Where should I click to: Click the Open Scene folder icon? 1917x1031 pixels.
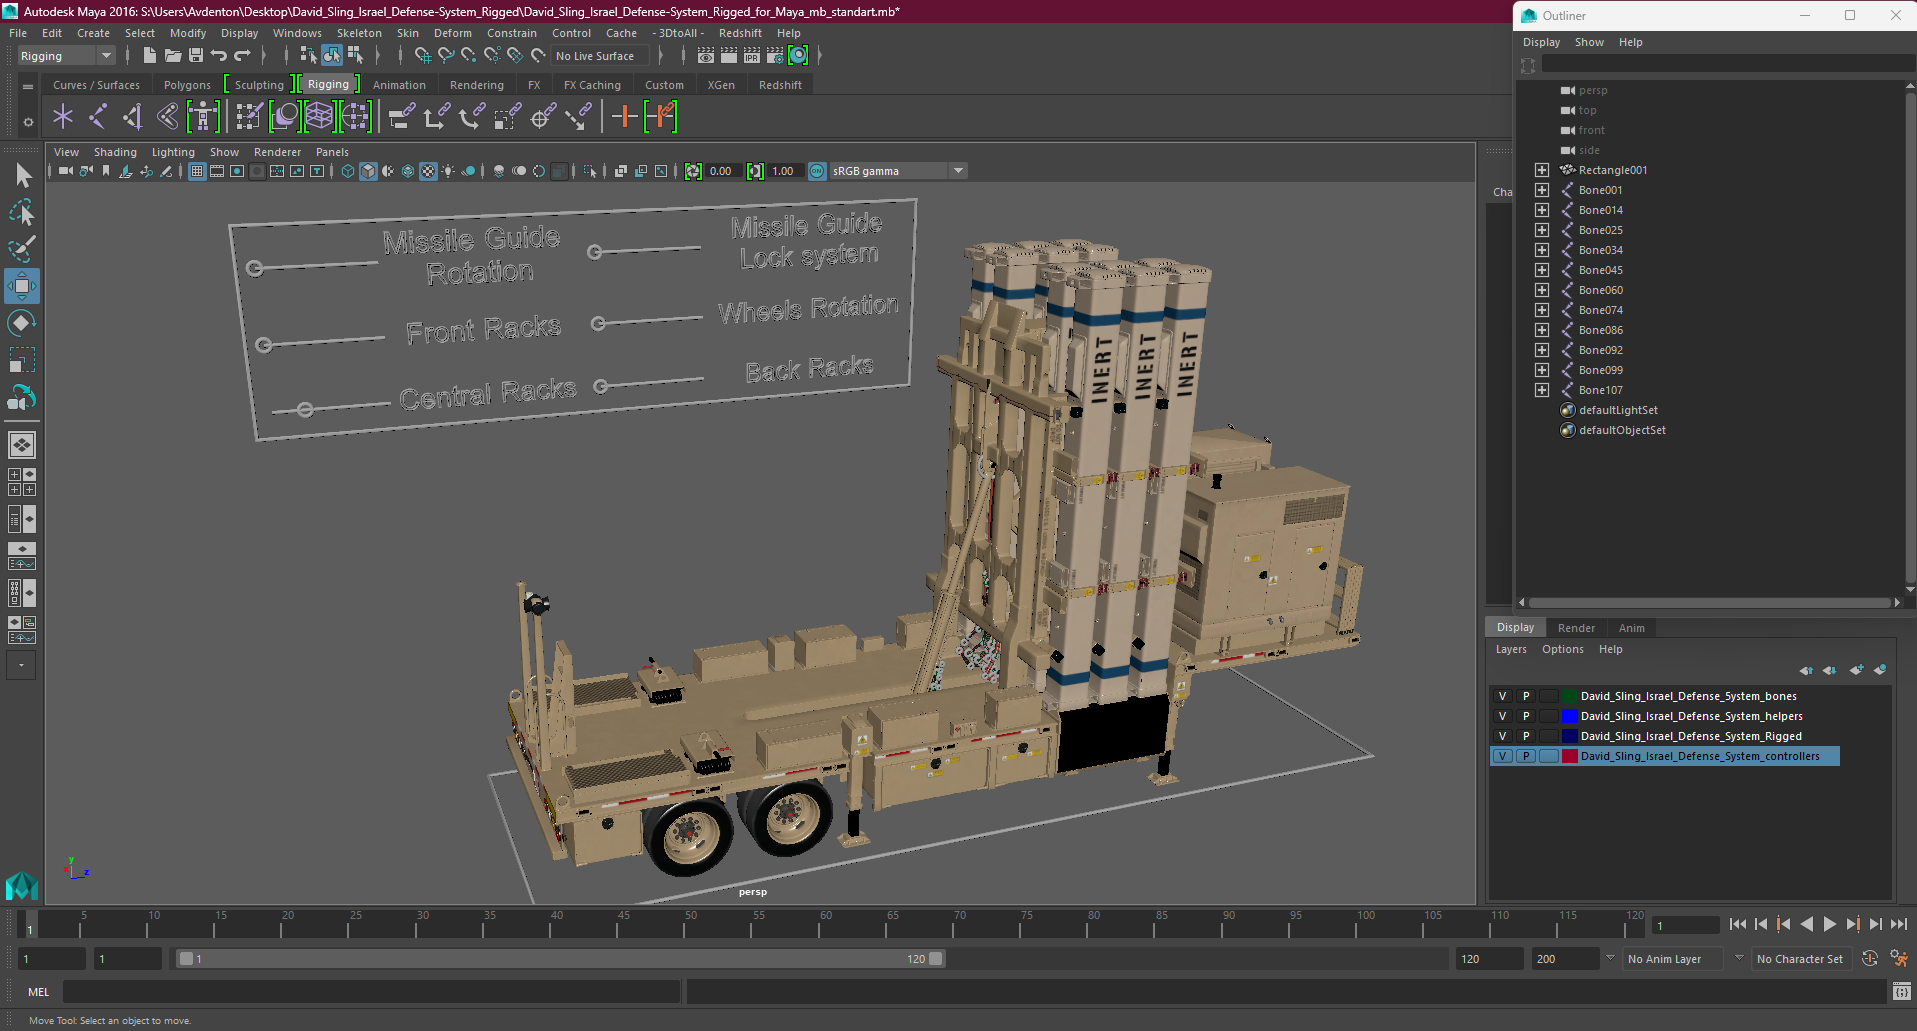[172, 56]
